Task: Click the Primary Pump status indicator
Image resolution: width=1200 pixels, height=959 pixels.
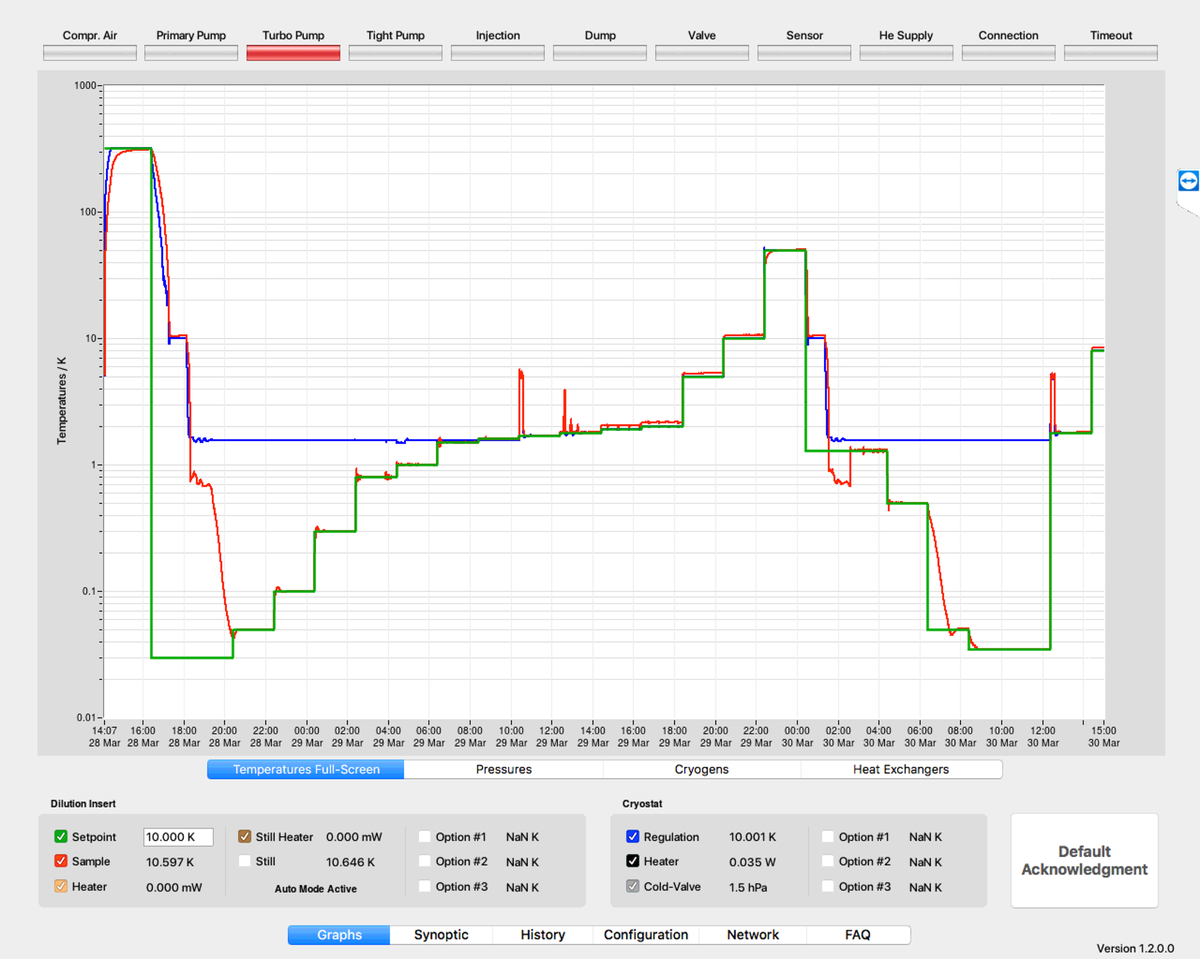Action: pyautogui.click(x=191, y=53)
